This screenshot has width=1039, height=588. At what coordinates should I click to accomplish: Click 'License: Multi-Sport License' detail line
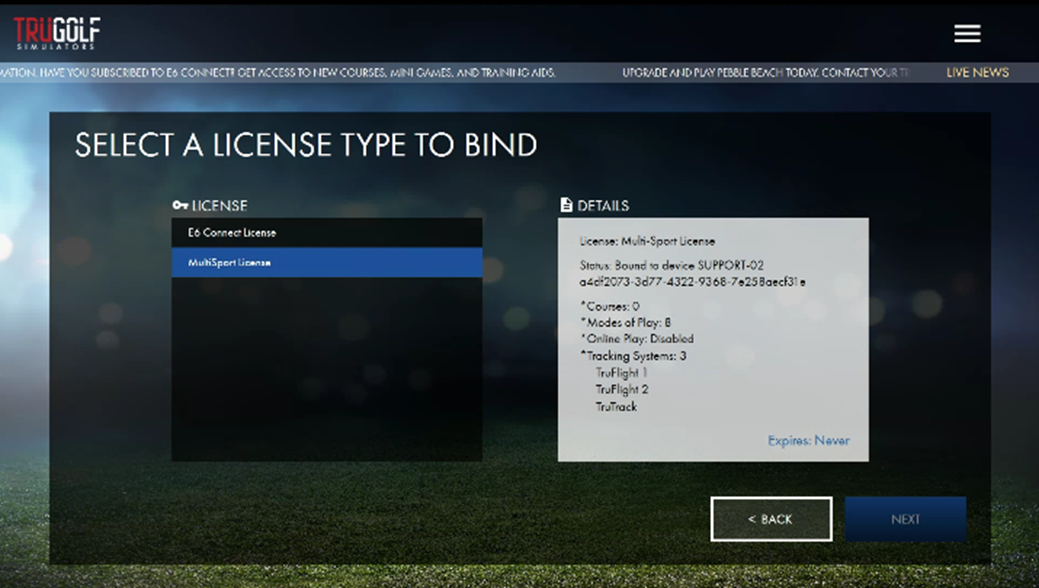pos(647,241)
